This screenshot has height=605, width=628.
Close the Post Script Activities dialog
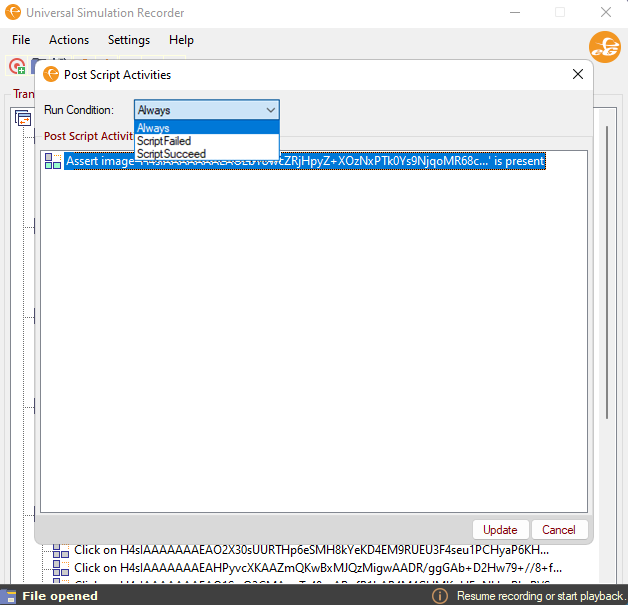click(x=577, y=74)
